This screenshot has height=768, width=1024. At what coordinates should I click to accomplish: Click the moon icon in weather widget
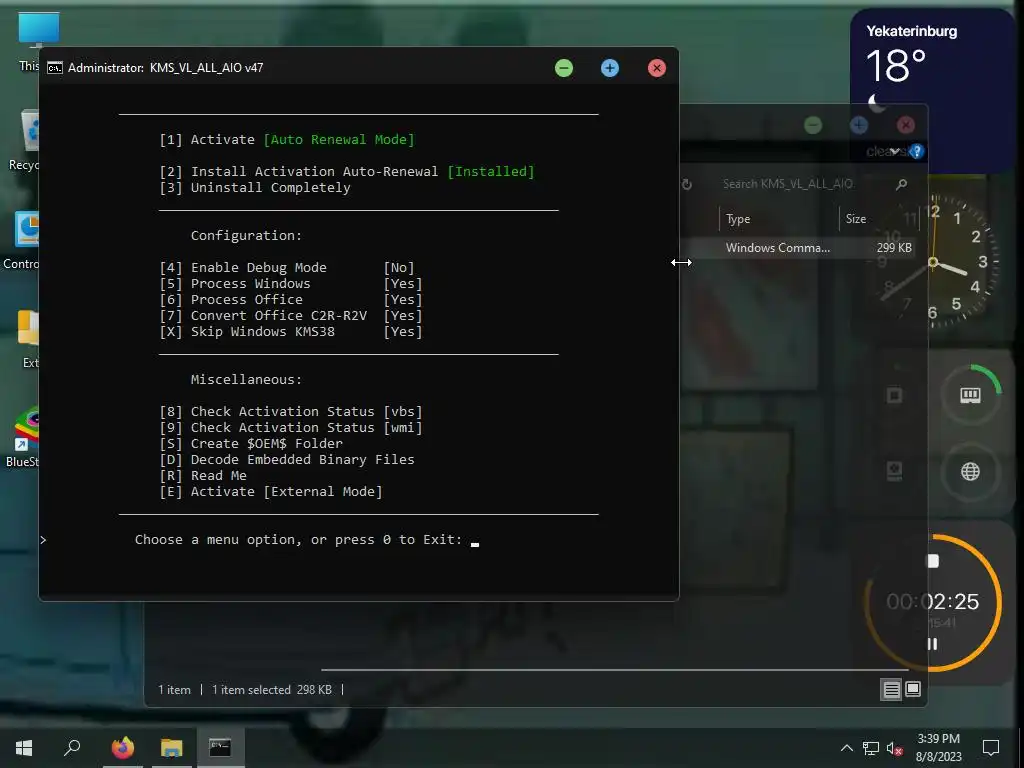(x=876, y=103)
